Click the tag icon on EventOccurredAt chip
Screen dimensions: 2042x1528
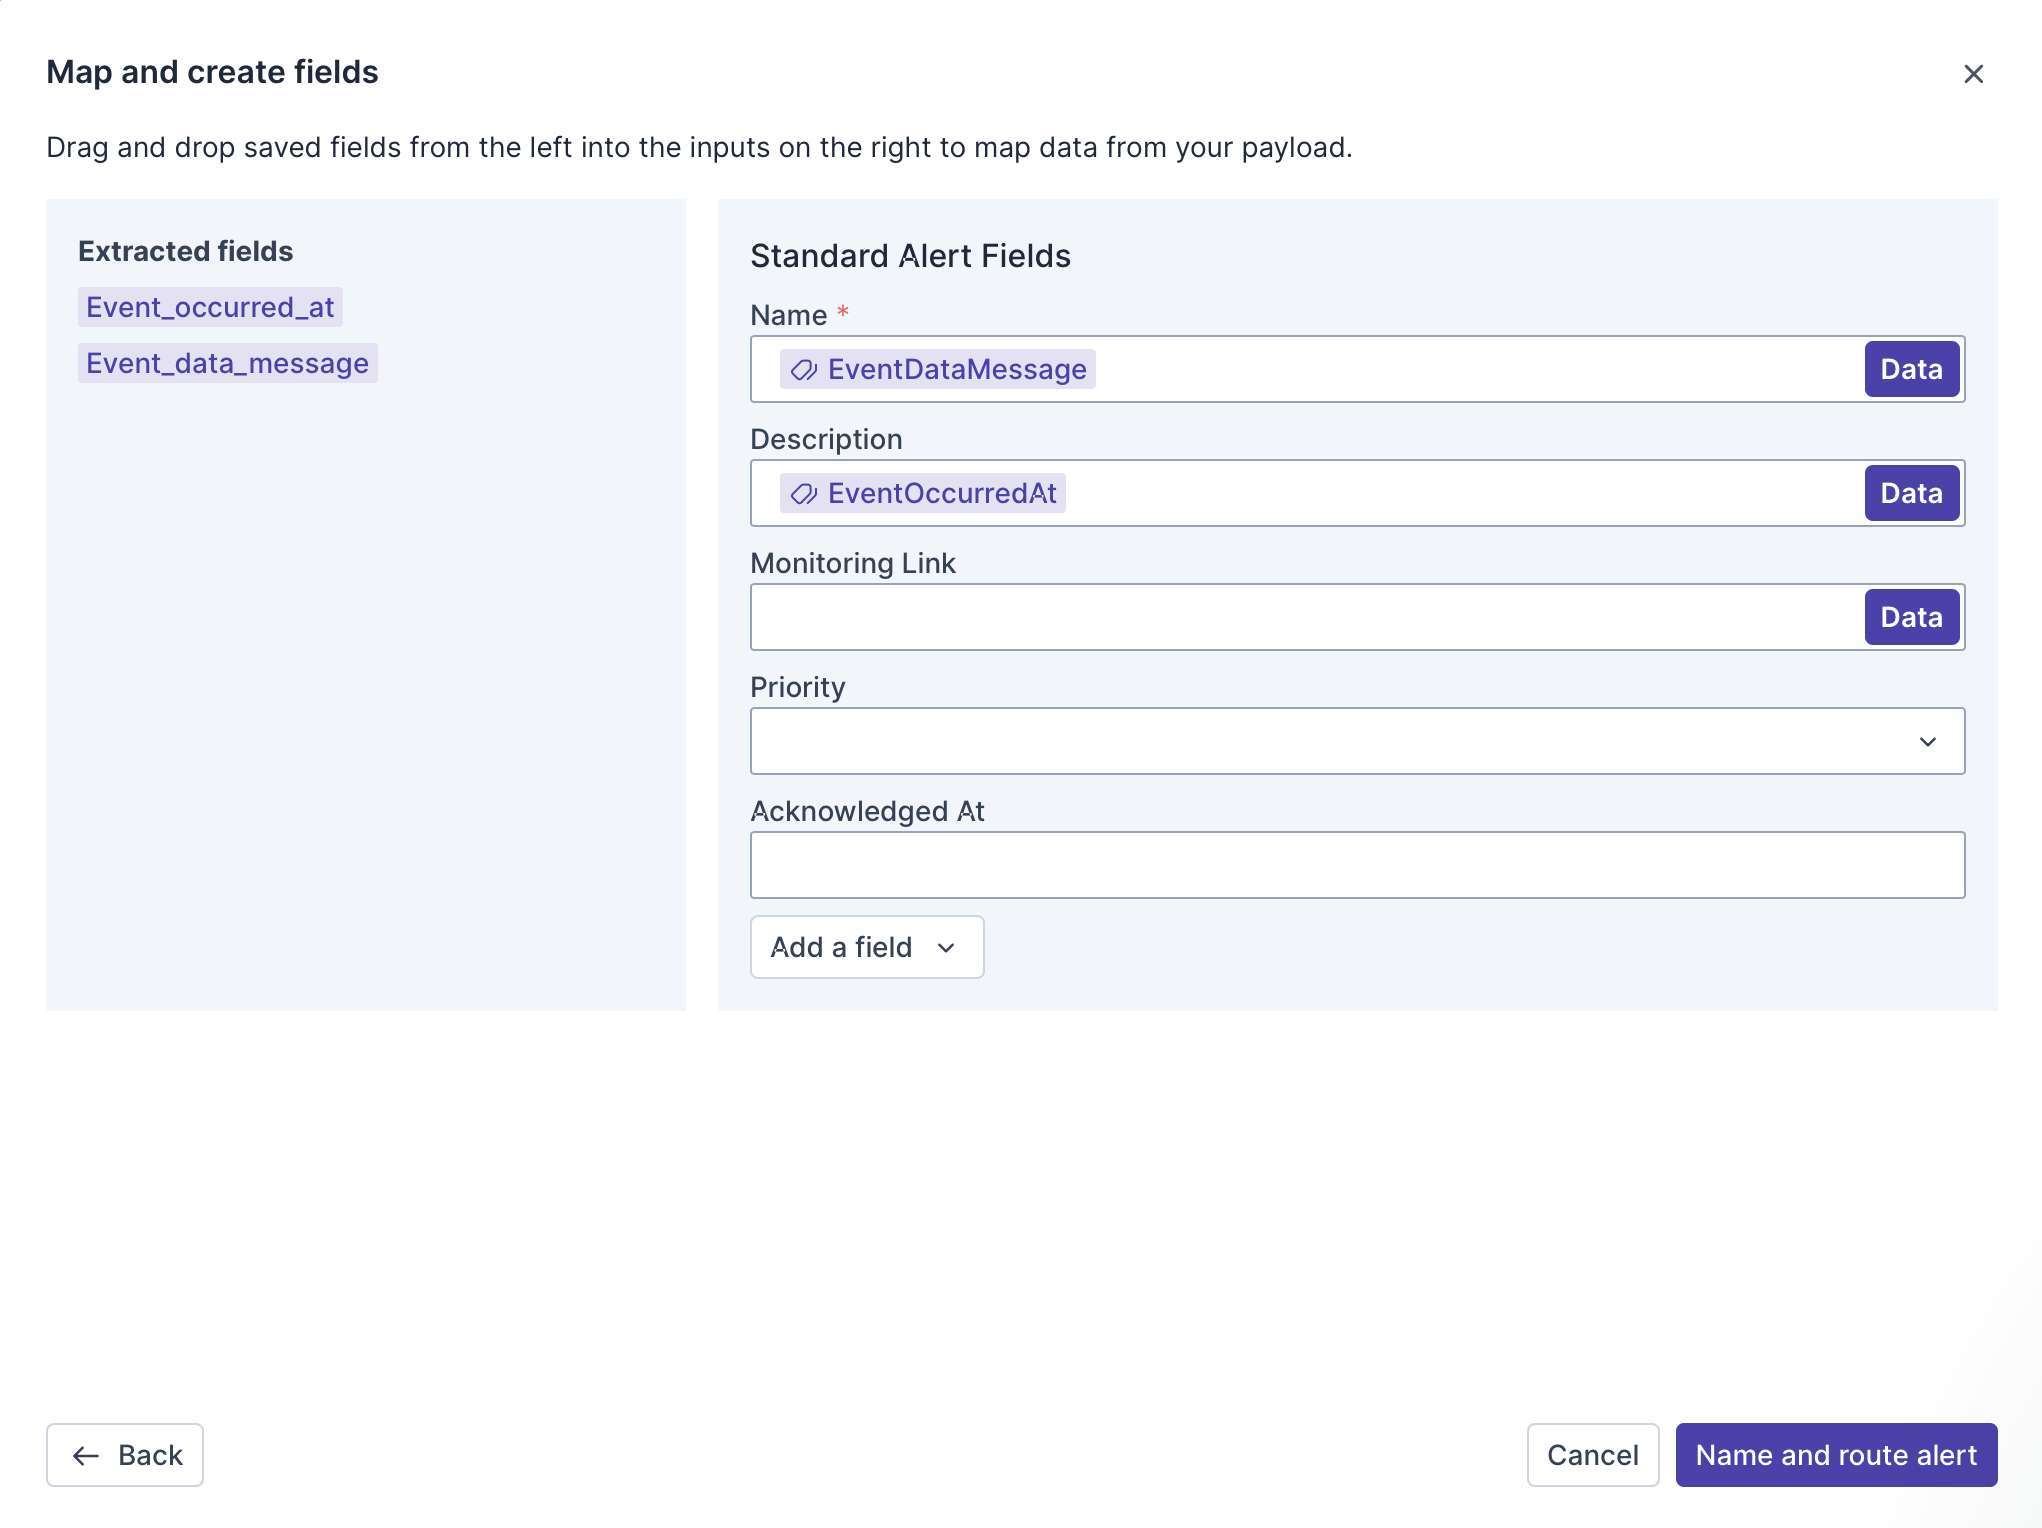tap(804, 494)
